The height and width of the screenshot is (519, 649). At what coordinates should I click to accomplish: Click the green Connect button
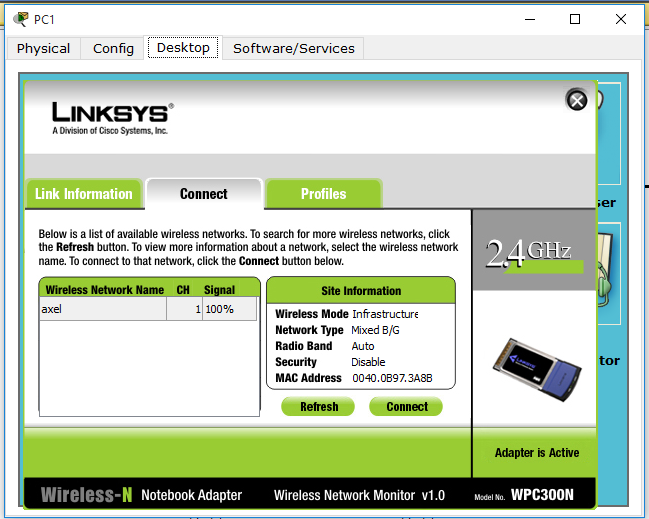pyautogui.click(x=406, y=406)
